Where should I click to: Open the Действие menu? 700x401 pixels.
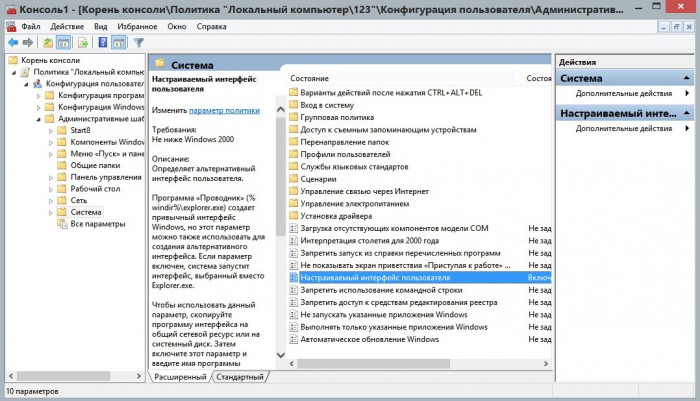click(67, 26)
